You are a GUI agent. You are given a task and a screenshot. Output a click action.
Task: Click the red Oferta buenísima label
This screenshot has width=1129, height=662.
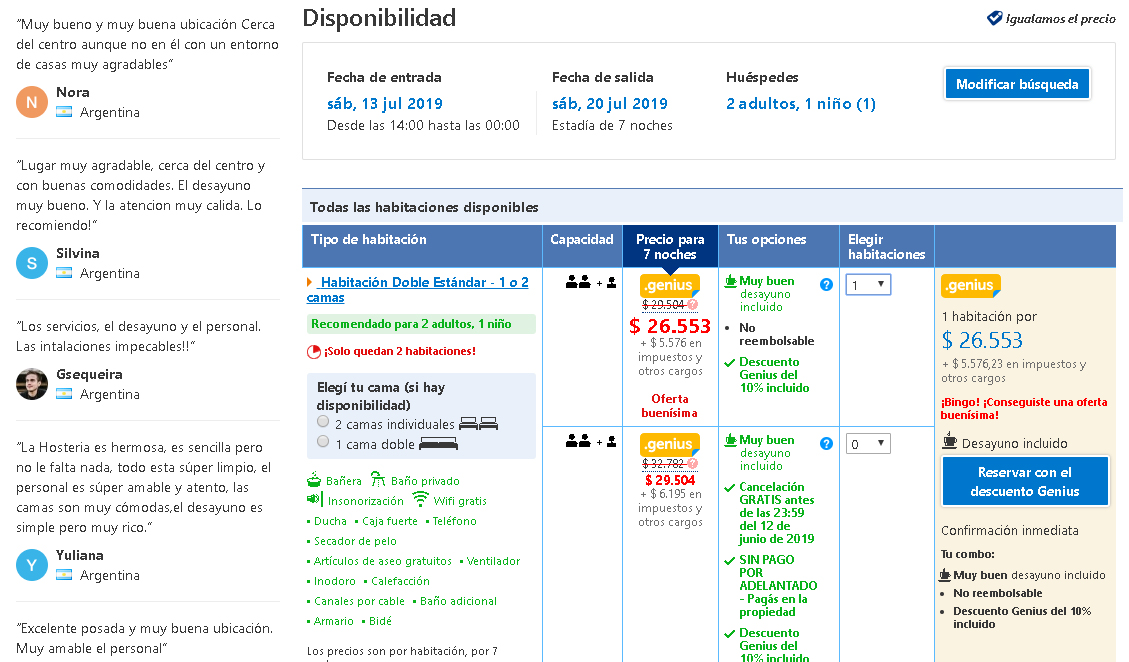pos(670,406)
